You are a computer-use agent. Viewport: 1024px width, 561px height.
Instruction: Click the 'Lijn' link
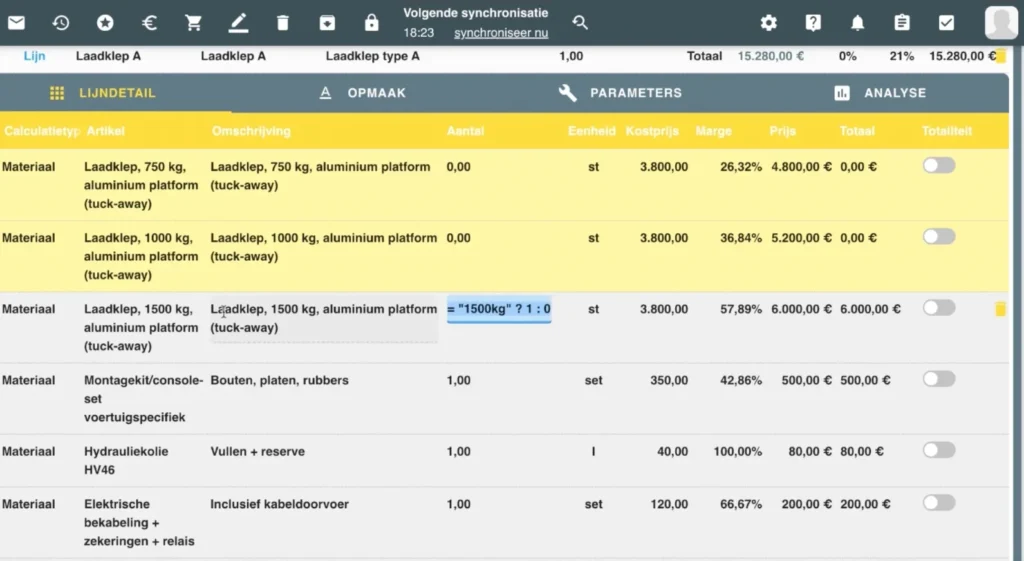(x=35, y=56)
